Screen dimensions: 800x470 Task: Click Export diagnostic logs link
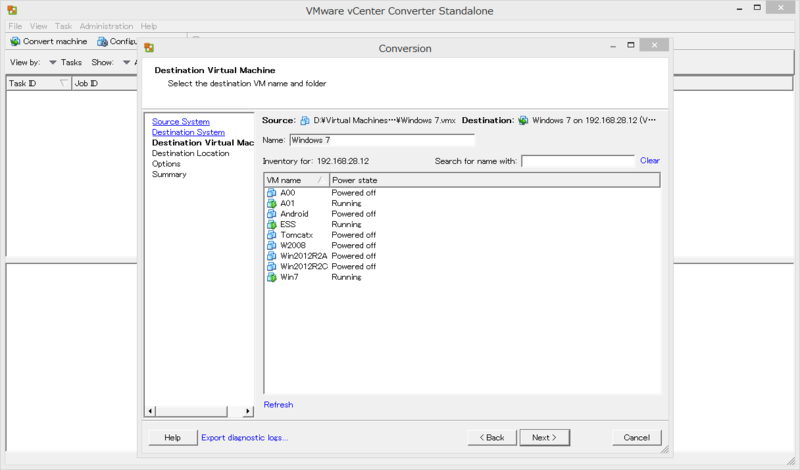[x=244, y=437]
